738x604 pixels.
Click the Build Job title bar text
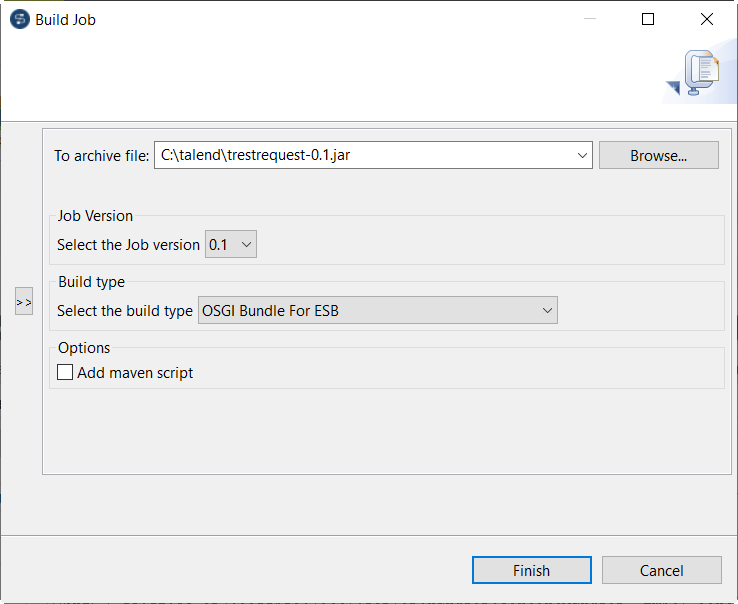point(66,19)
